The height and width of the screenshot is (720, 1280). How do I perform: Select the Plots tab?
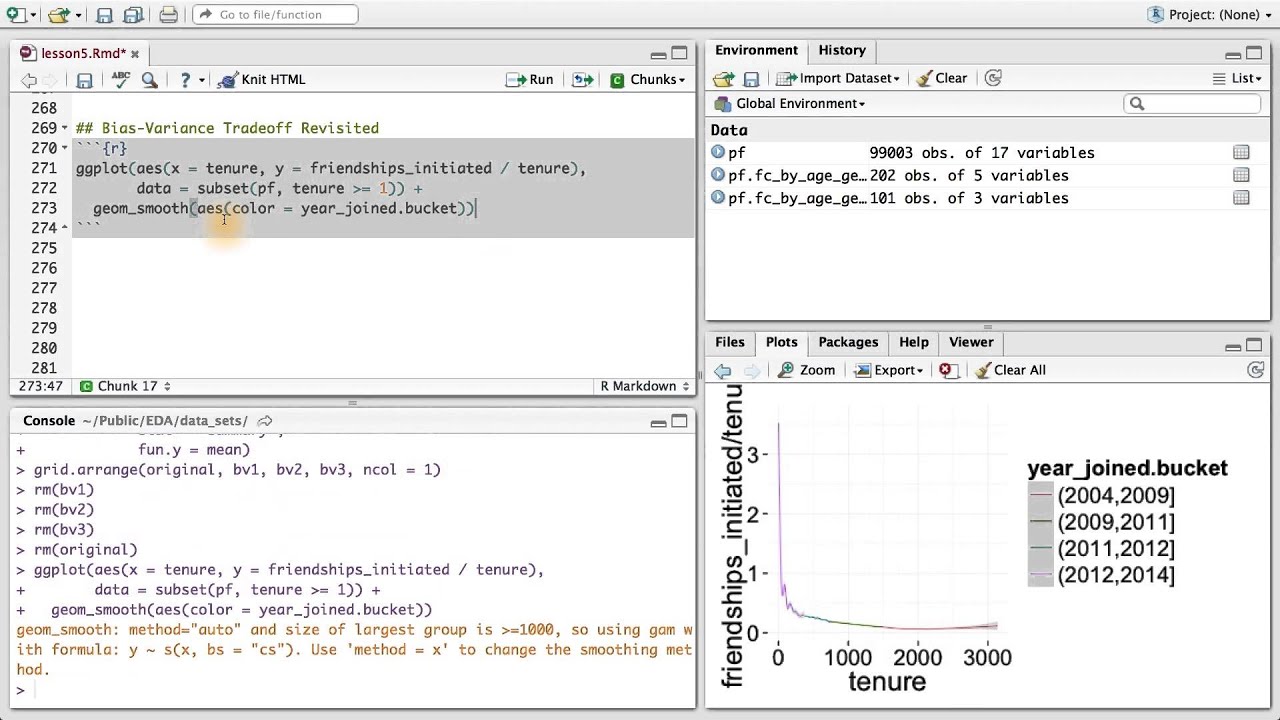pos(781,342)
